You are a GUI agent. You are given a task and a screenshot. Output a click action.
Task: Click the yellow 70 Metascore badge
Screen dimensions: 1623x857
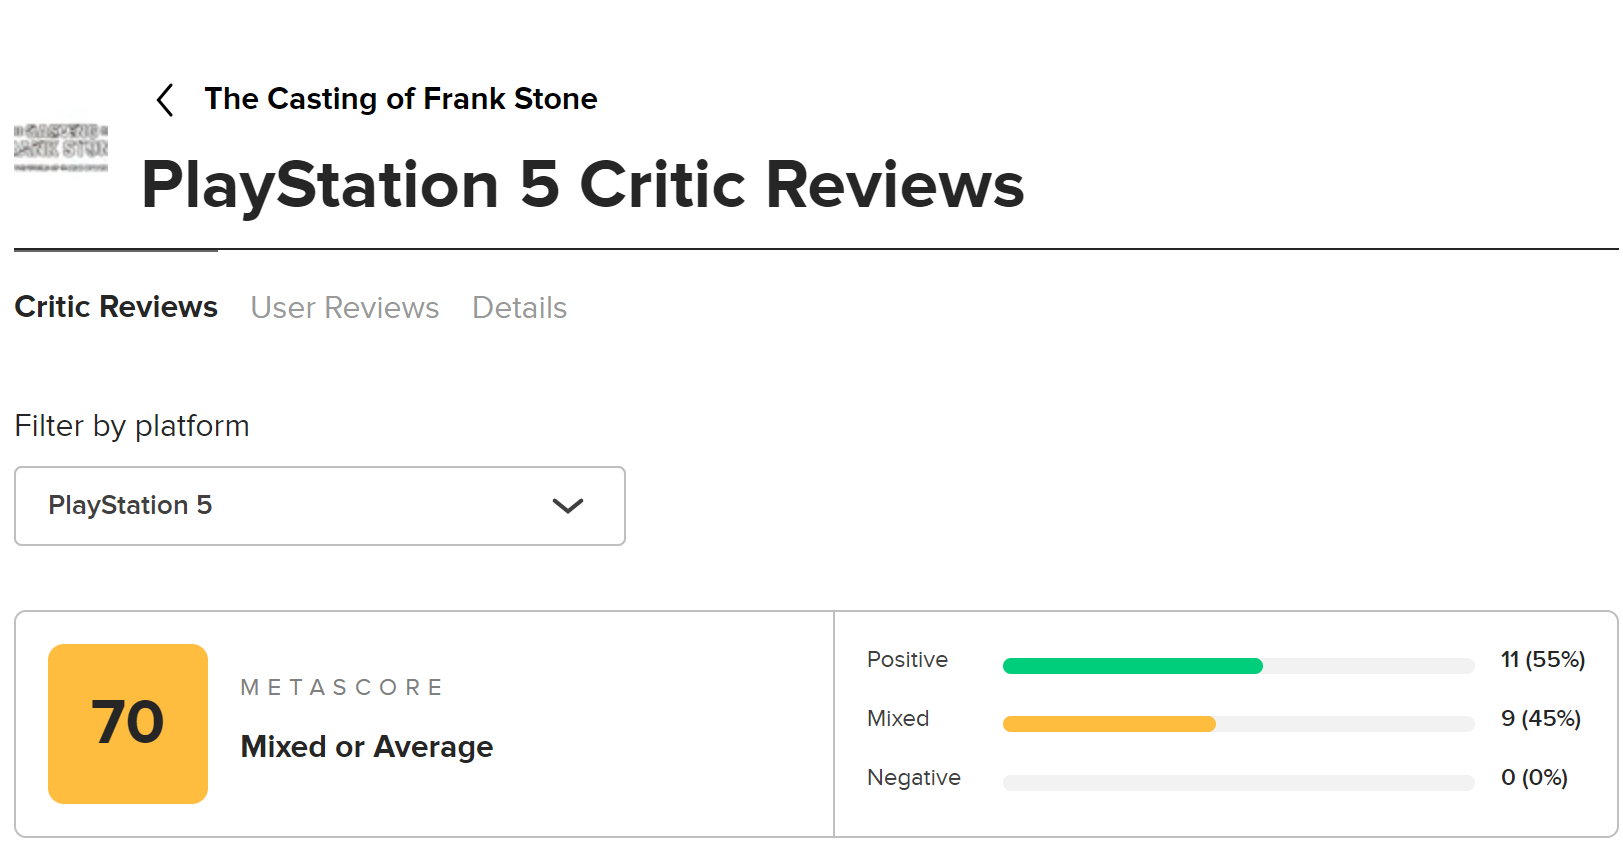(128, 724)
